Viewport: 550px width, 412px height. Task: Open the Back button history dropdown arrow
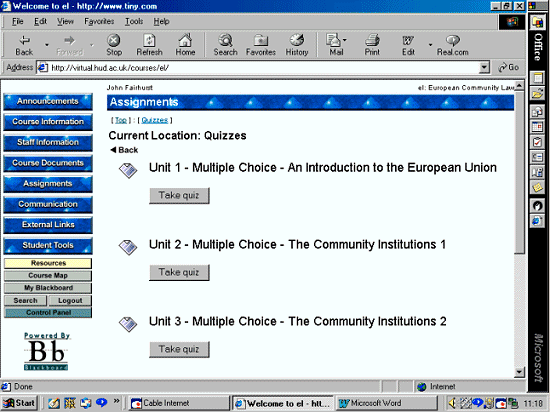click(47, 45)
